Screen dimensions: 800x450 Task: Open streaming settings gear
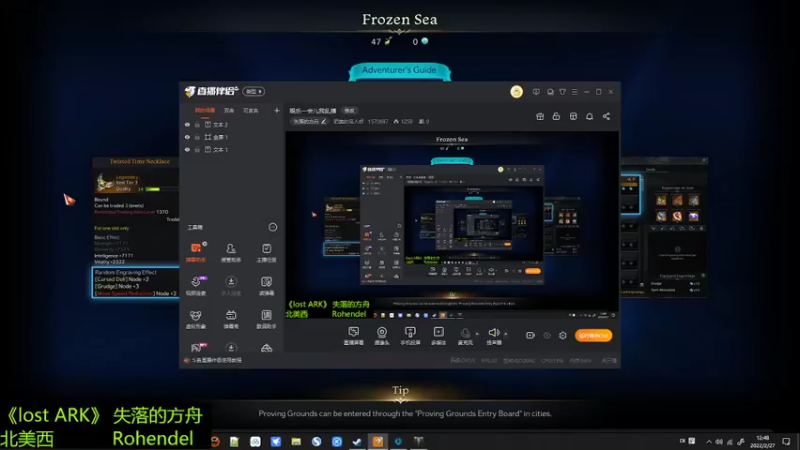563,335
